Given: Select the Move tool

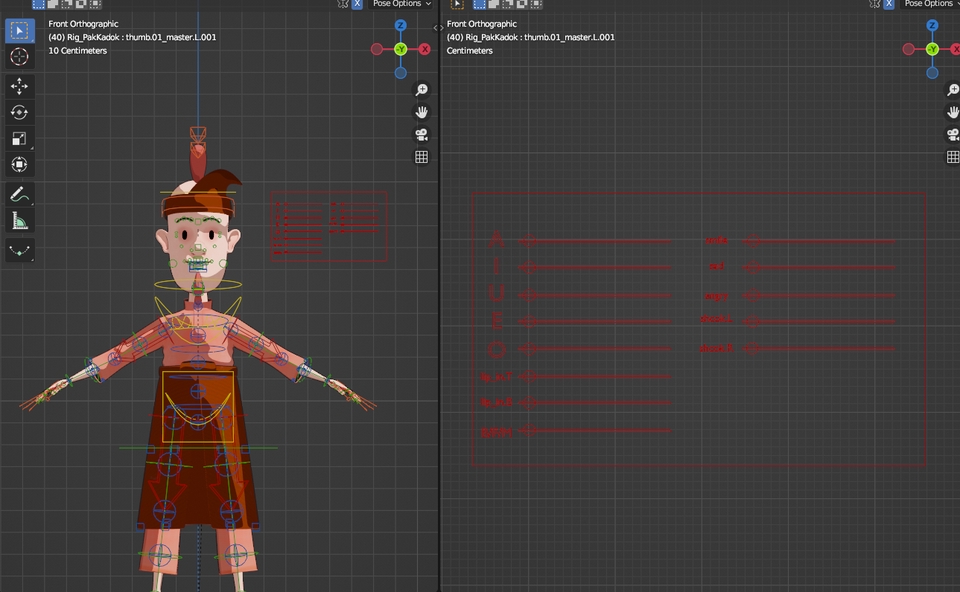Looking at the screenshot, I should [19, 86].
